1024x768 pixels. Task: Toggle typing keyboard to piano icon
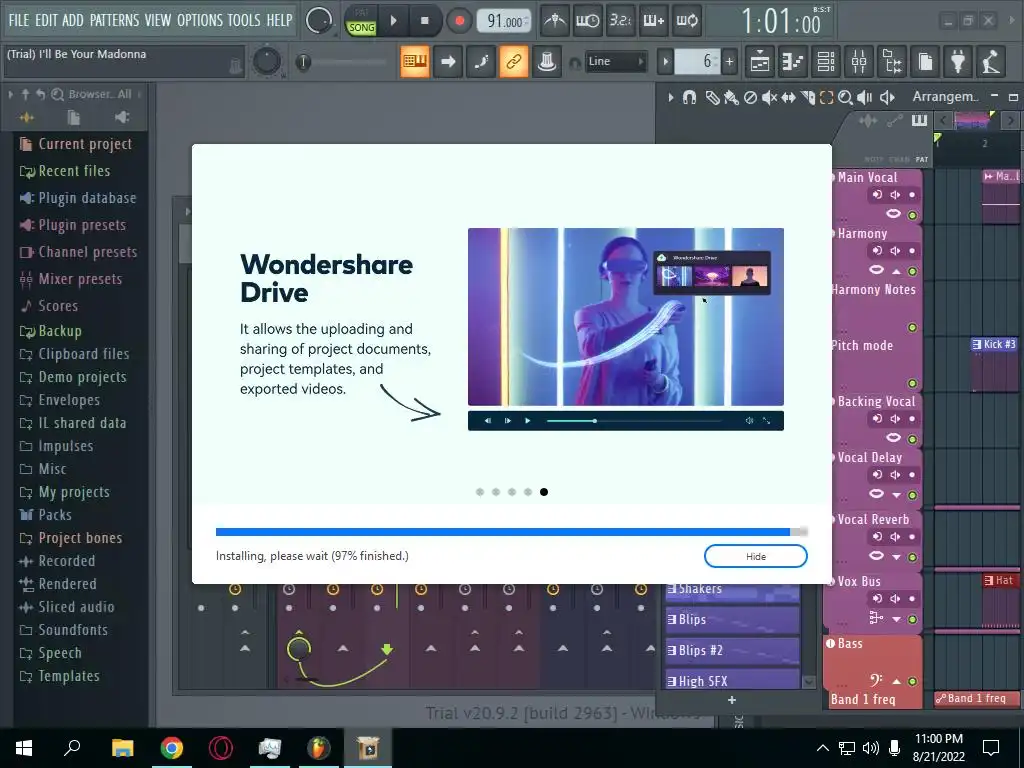point(415,61)
